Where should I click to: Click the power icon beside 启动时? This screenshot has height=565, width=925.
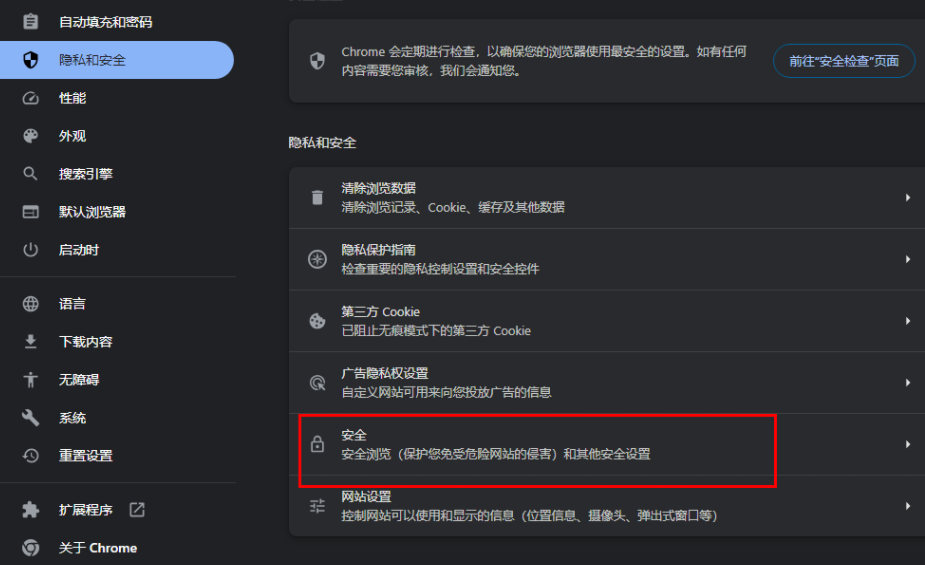[31, 250]
